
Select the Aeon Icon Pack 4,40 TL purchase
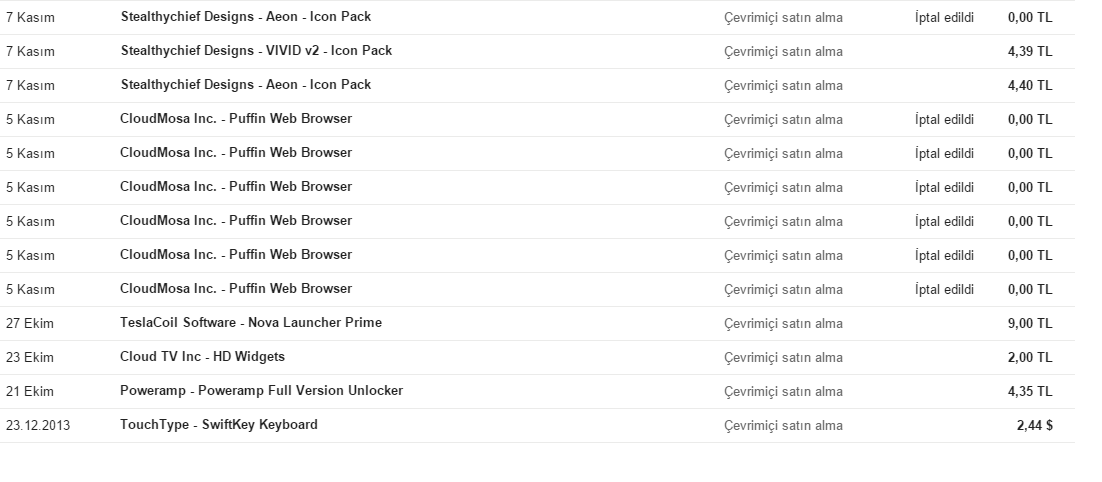(537, 85)
